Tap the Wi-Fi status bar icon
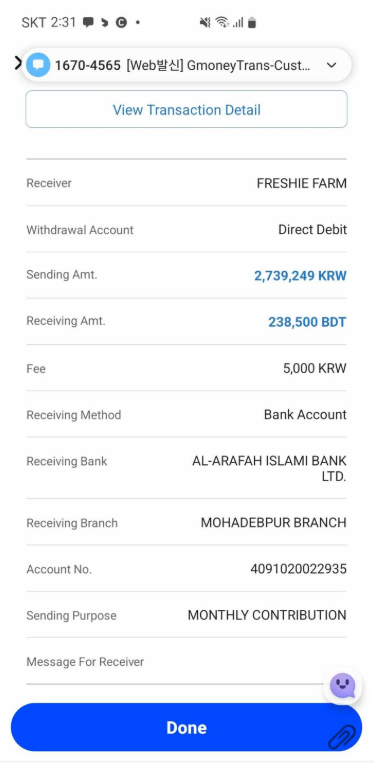The height and width of the screenshot is (763, 374). (x=222, y=22)
